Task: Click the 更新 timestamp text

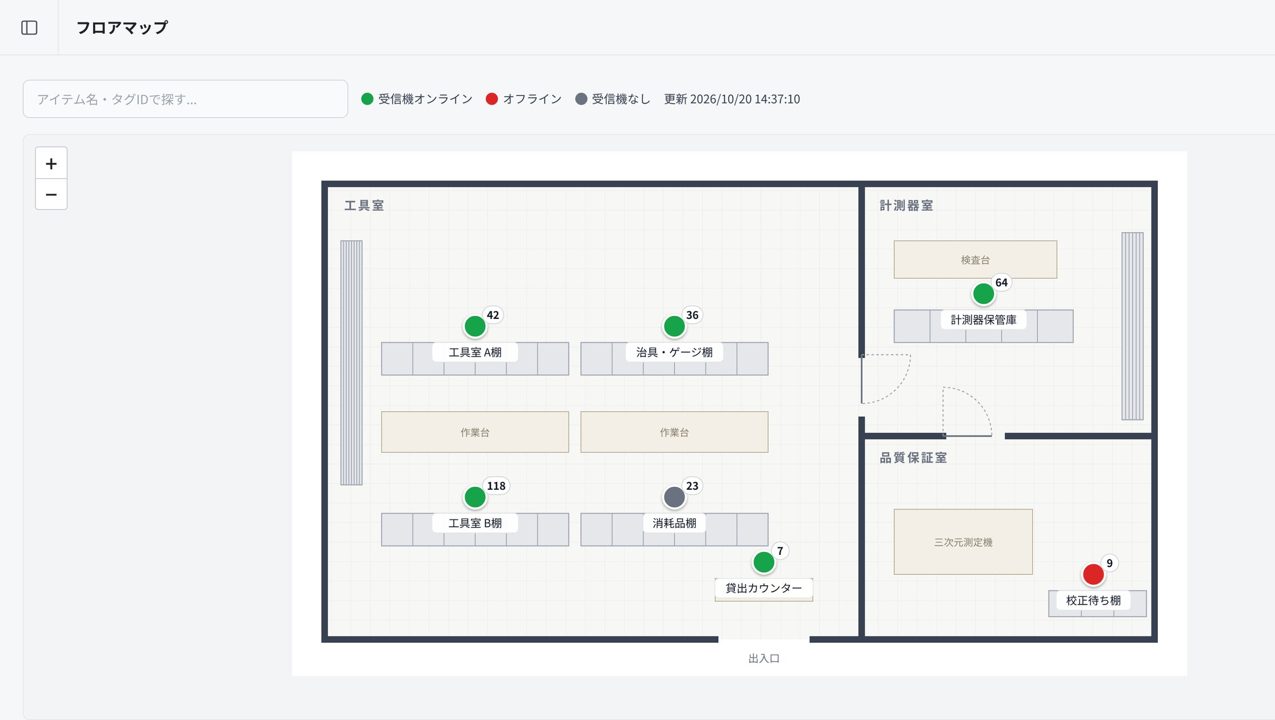Action: (732, 99)
